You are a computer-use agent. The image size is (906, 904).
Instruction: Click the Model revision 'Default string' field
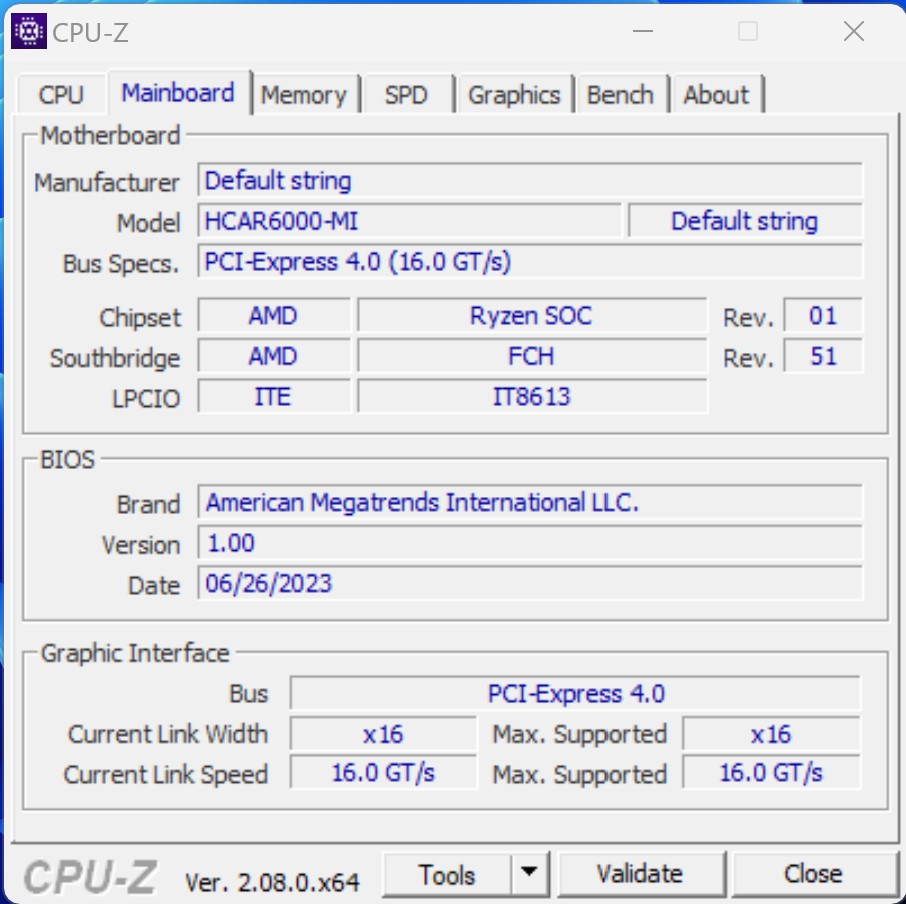745,221
